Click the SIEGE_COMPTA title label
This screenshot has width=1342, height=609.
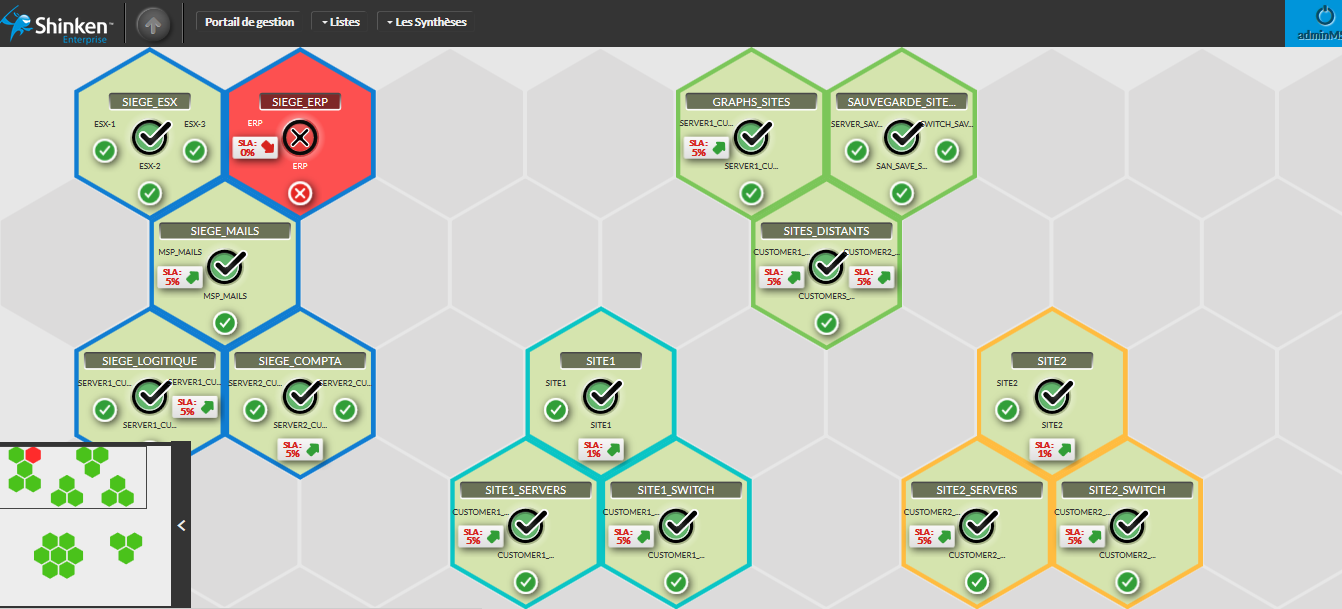[x=299, y=361]
